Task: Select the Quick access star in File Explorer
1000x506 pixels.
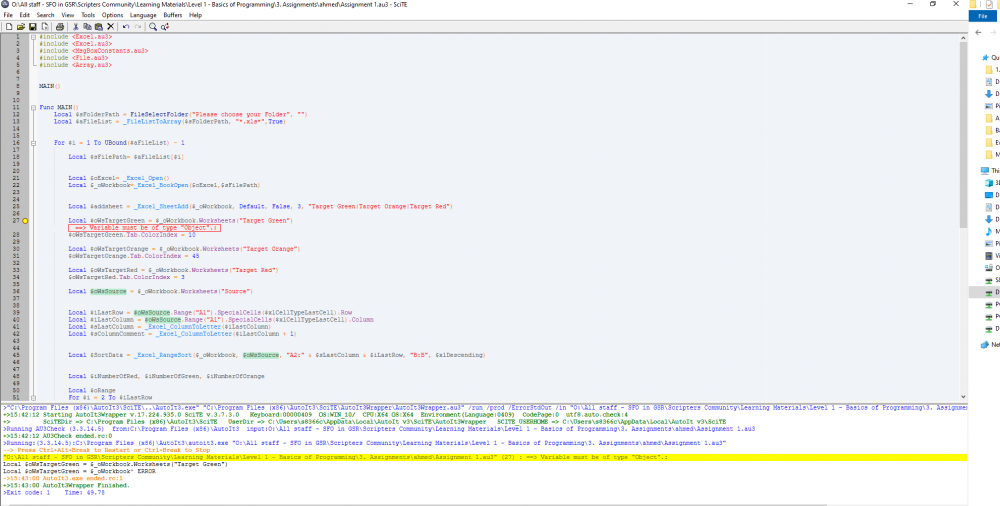Action: pyautogui.click(x=985, y=57)
